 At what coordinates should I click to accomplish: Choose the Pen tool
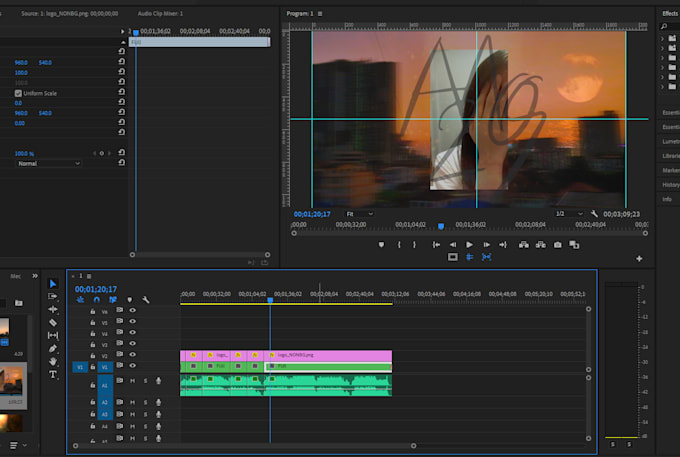tap(53, 348)
